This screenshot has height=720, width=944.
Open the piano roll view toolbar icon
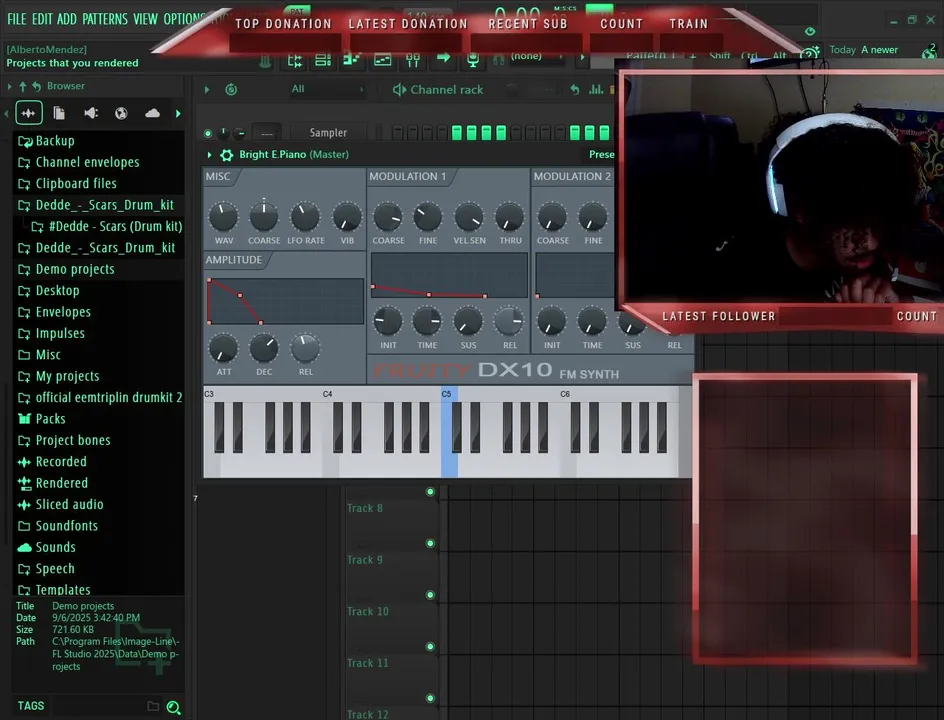click(352, 60)
